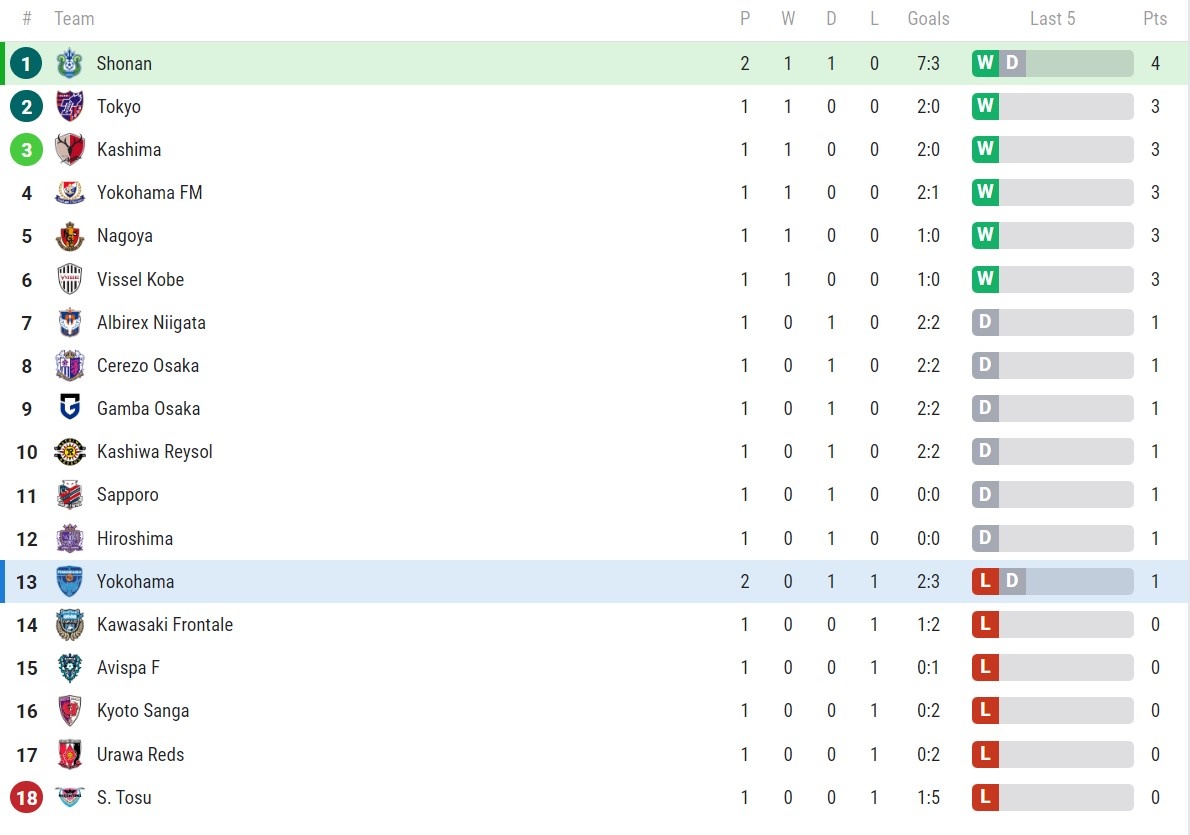Click the Urawa Reds badge icon
Screen dimensions: 1190x835
pyautogui.click(x=70, y=755)
